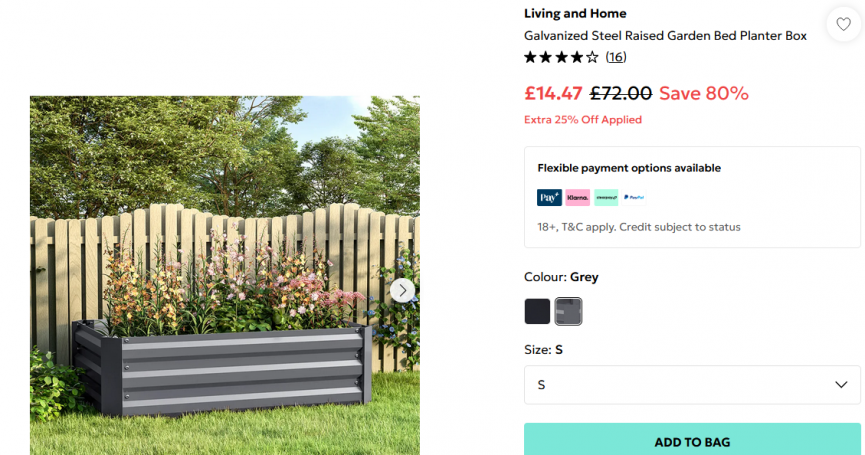Show next product image with arrow
The image size is (865, 455).
click(x=402, y=291)
